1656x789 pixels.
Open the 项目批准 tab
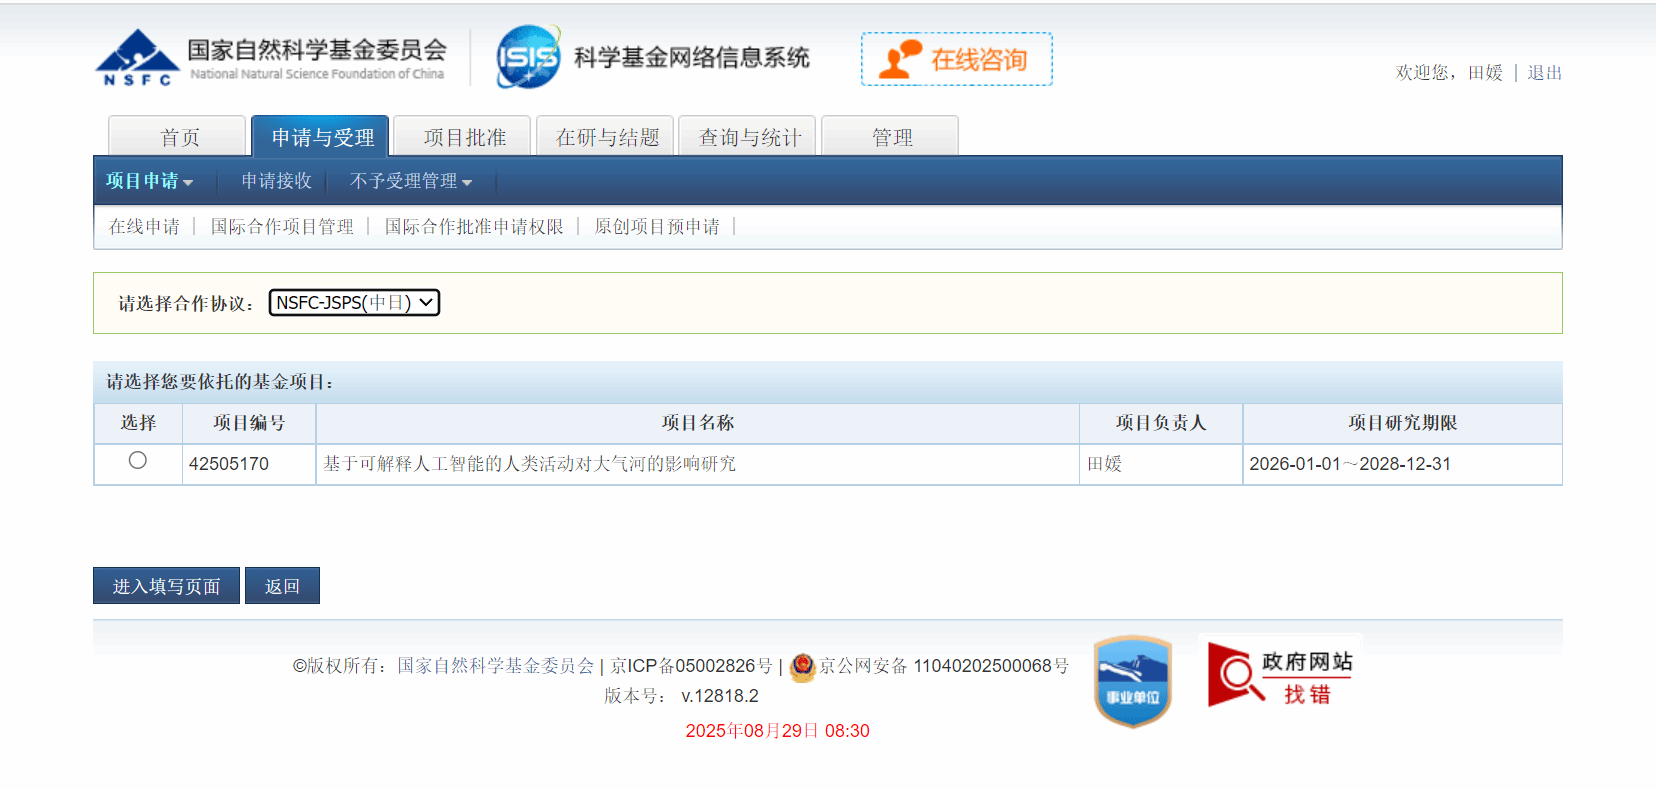464,137
